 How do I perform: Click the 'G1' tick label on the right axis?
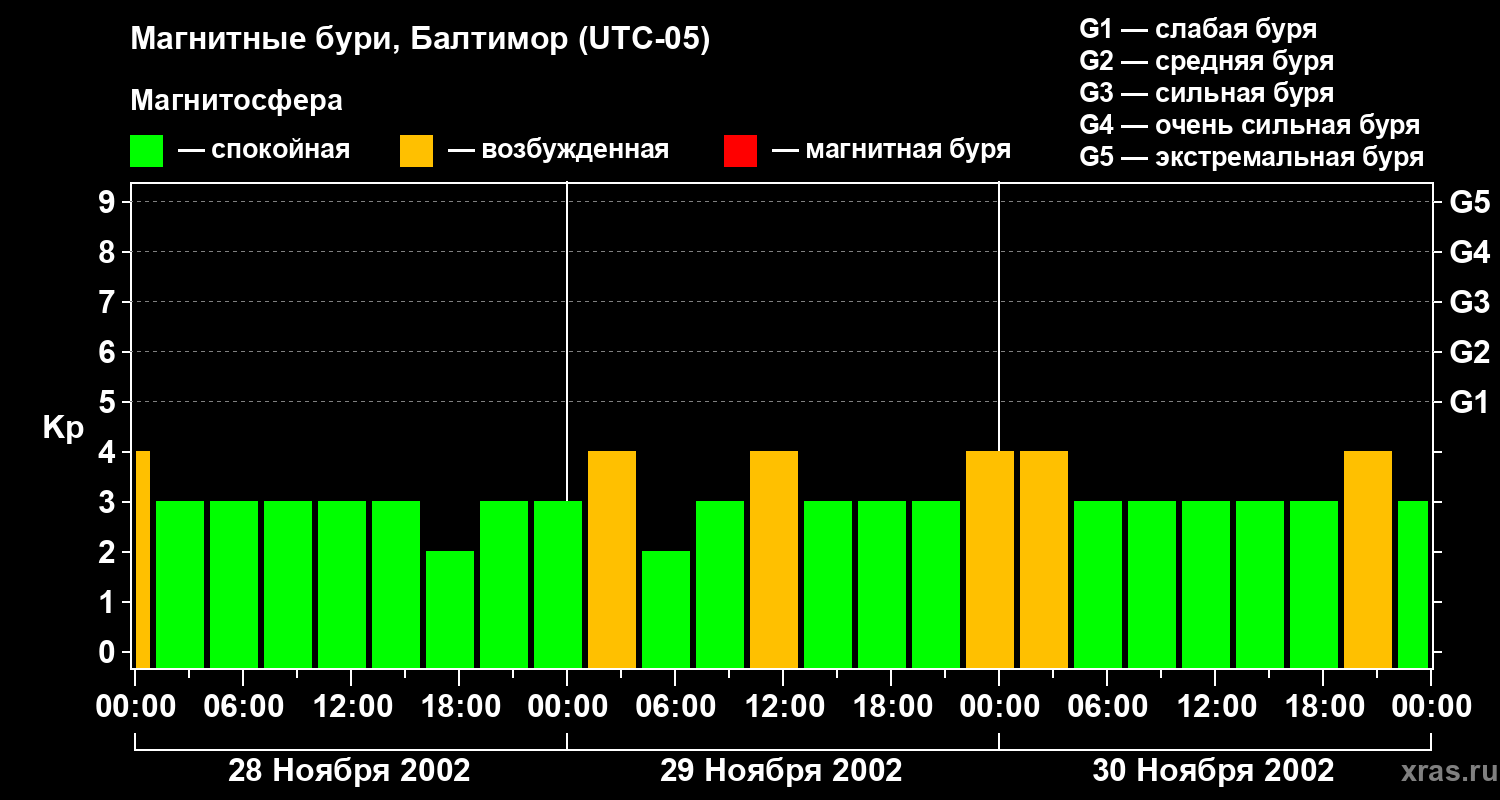click(x=1470, y=402)
